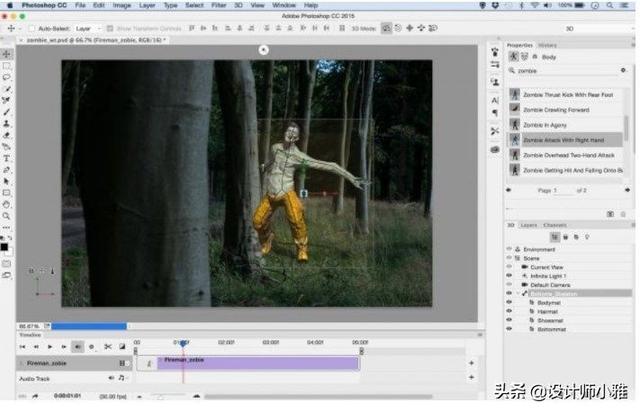Toggle visibility of Environment in 3D panel

510,249
